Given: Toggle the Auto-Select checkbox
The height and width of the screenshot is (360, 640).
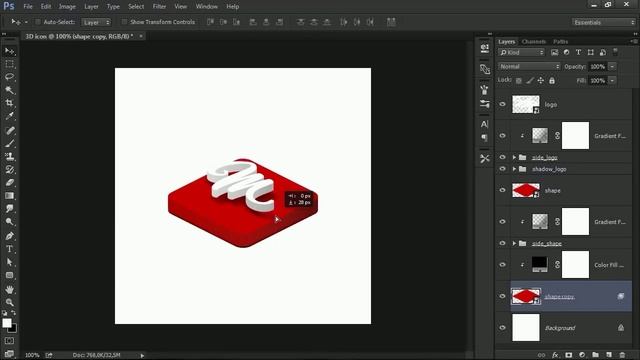Looking at the screenshot, I should (x=38, y=22).
